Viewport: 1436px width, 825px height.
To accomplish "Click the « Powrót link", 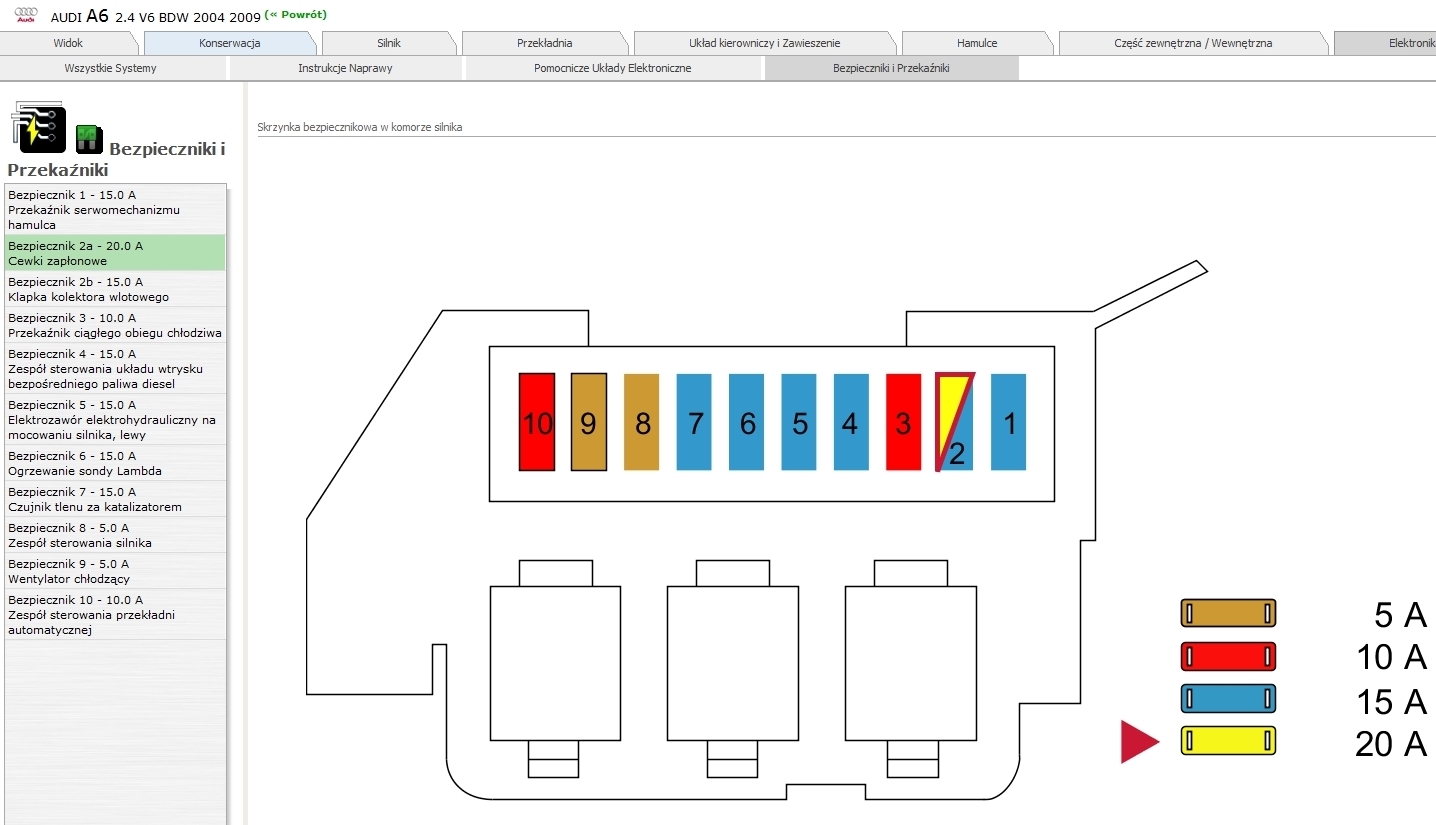I will coord(297,15).
